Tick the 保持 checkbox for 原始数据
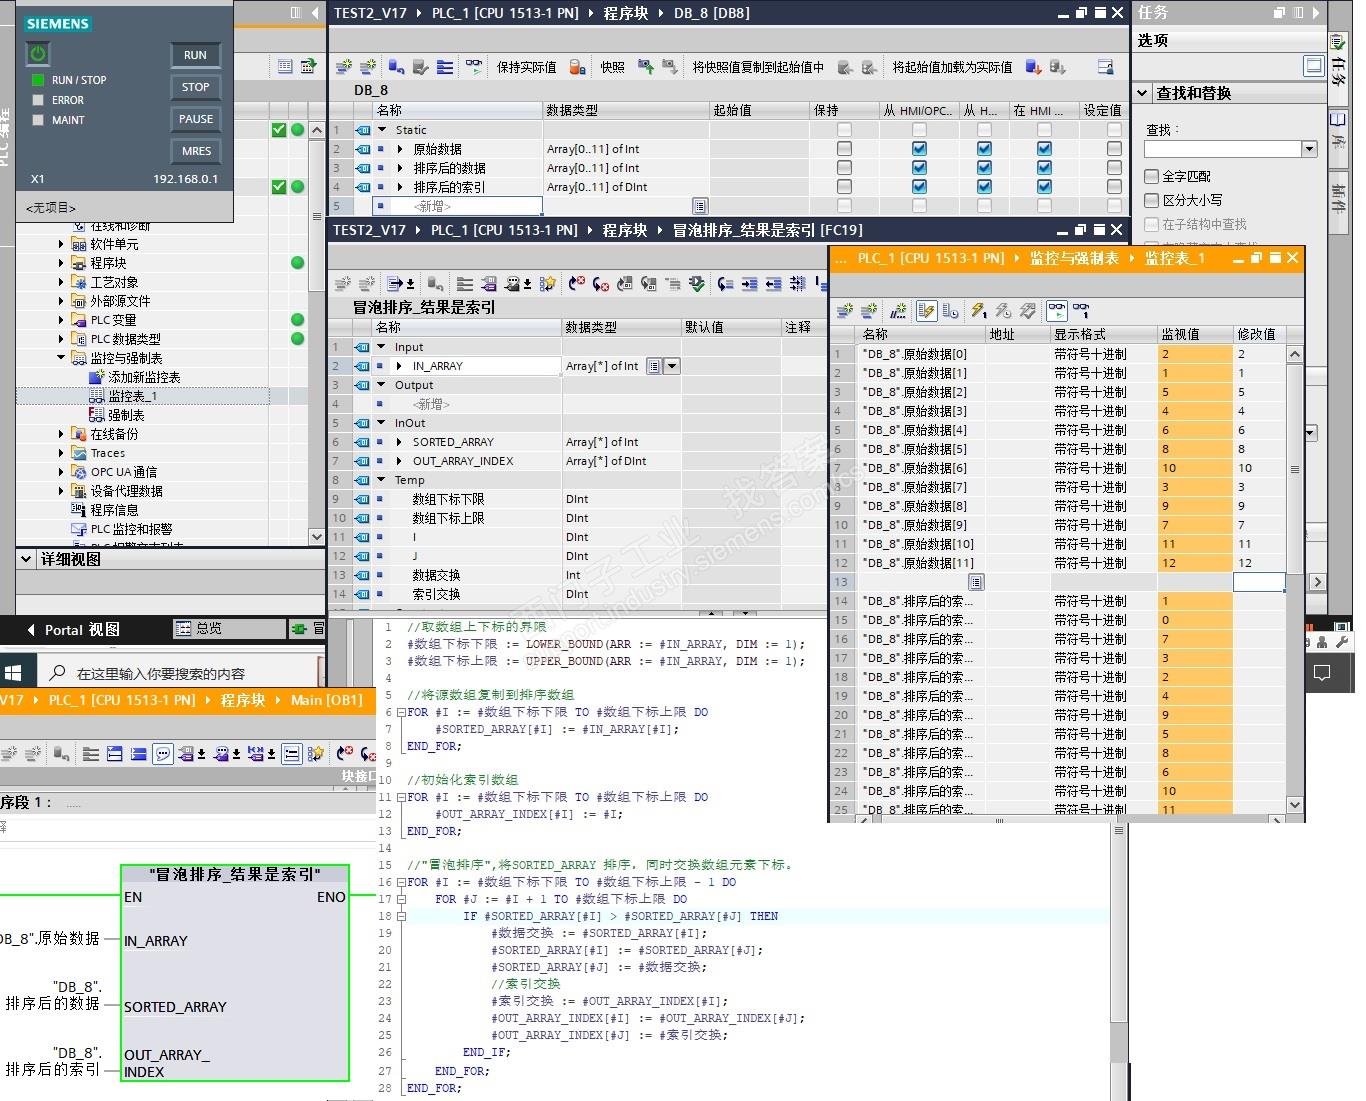The image size is (1366, 1101). [x=844, y=149]
